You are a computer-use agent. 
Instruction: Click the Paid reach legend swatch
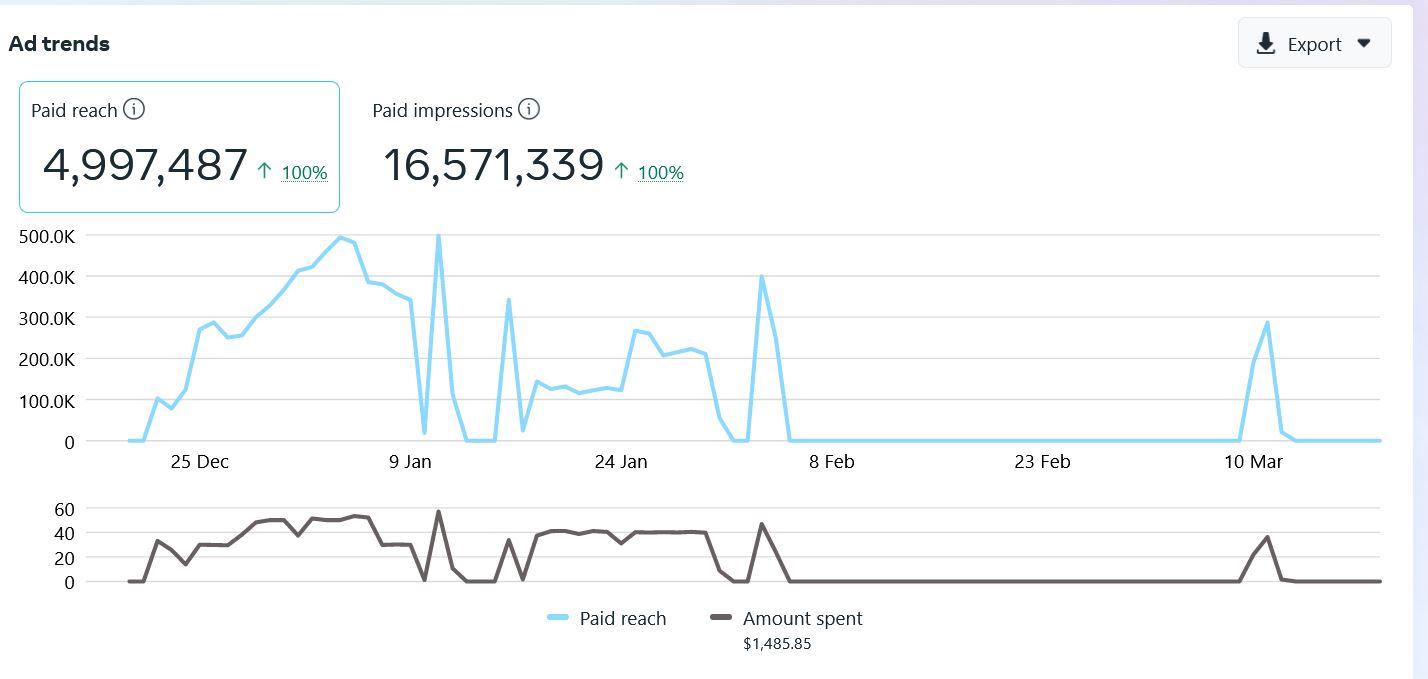pos(558,618)
